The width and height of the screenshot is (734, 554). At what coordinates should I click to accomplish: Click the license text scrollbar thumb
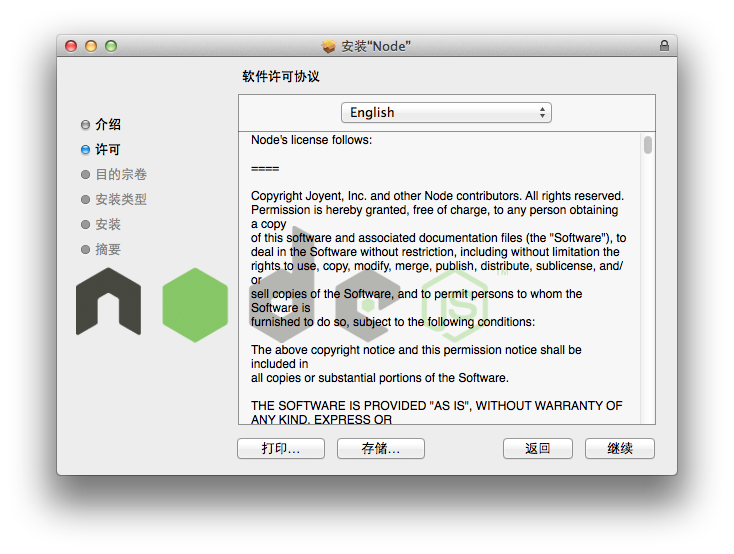pos(648,145)
